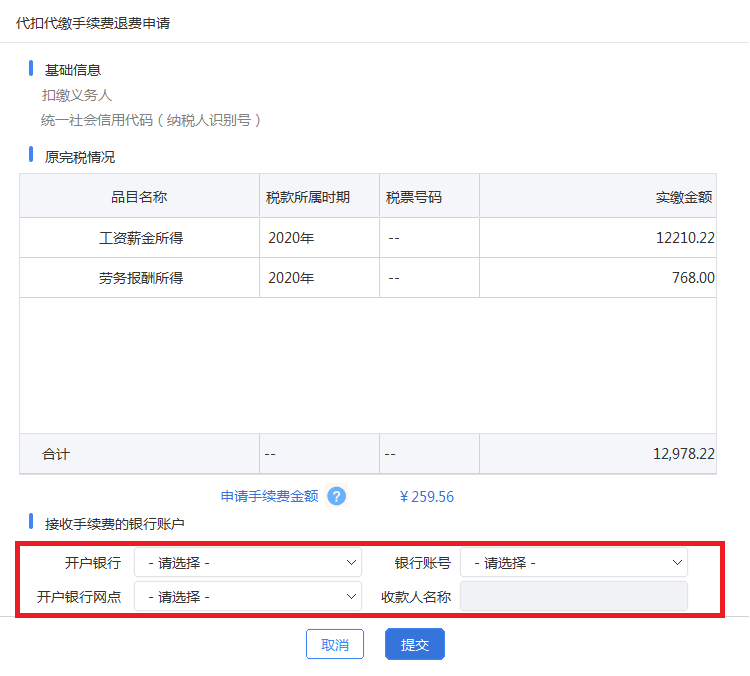Open the 开户银行 dropdown
Image resolution: width=750 pixels, height=676 pixels.
tap(248, 563)
